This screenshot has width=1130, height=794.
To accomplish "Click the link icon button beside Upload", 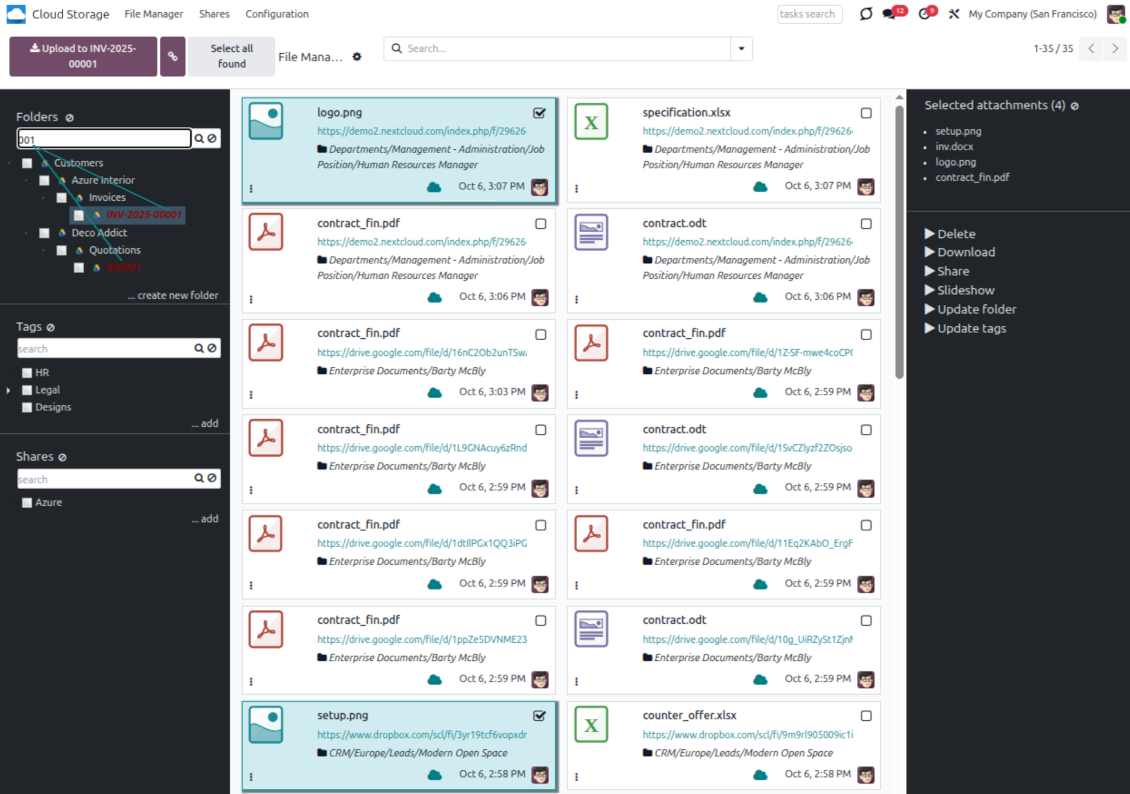I will click(x=173, y=57).
